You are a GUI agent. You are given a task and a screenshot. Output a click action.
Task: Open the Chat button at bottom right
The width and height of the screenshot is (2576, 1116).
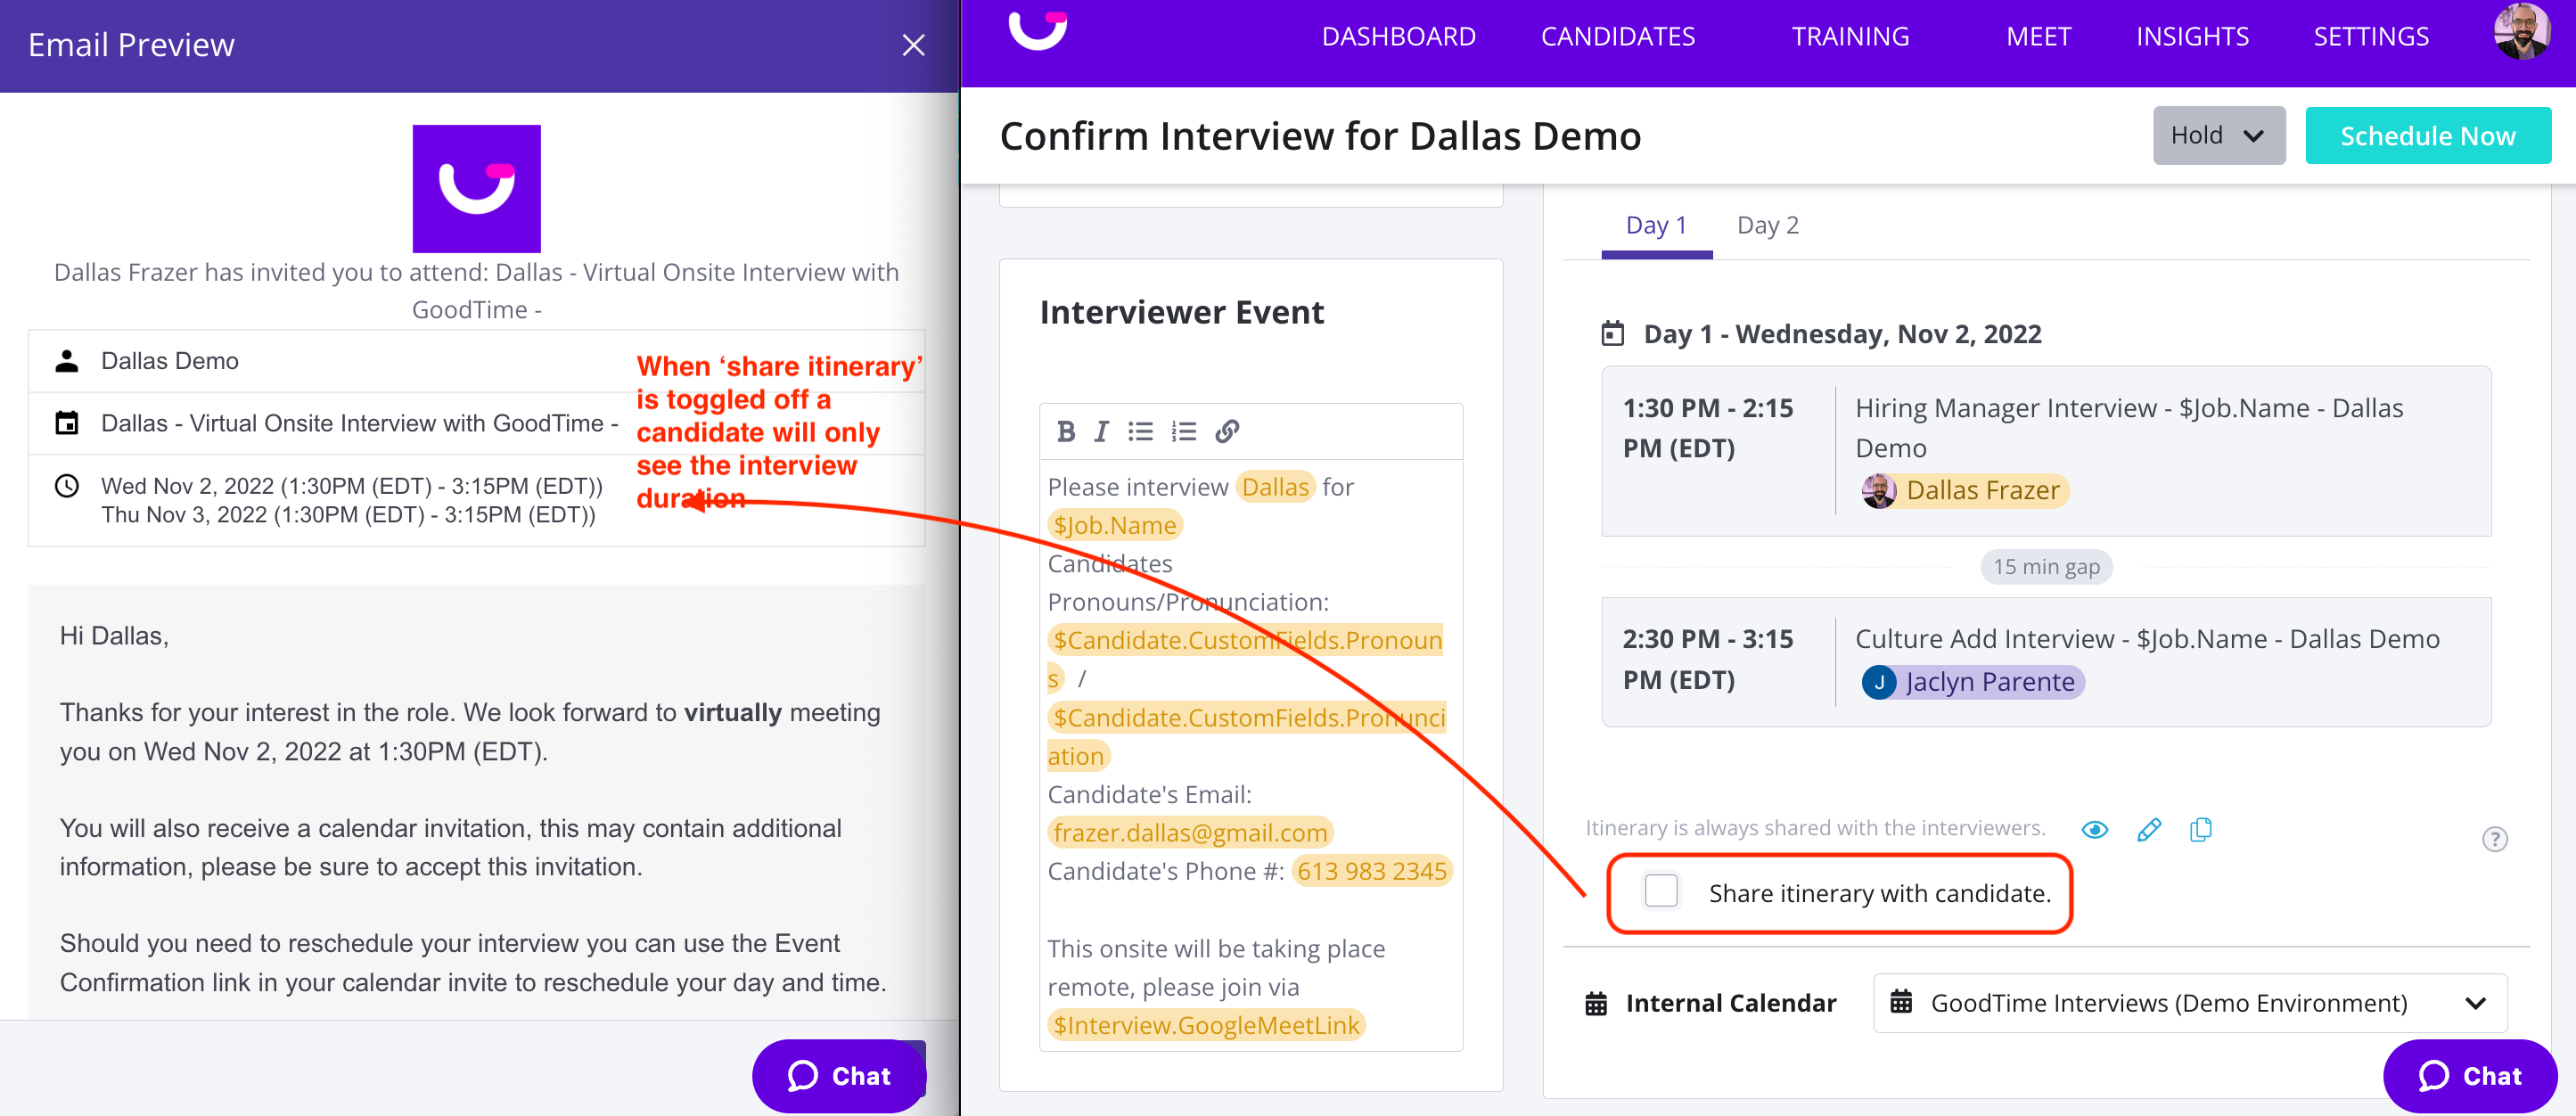click(x=2469, y=1075)
